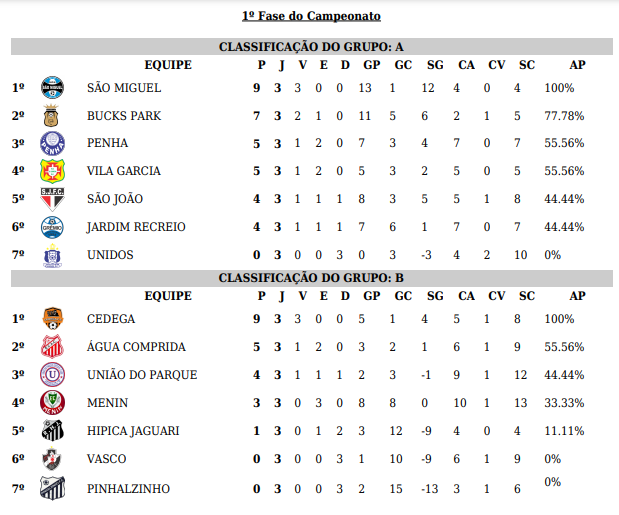Click the Penha team logo
Viewport: 619px width, 515px height.
click(52, 144)
